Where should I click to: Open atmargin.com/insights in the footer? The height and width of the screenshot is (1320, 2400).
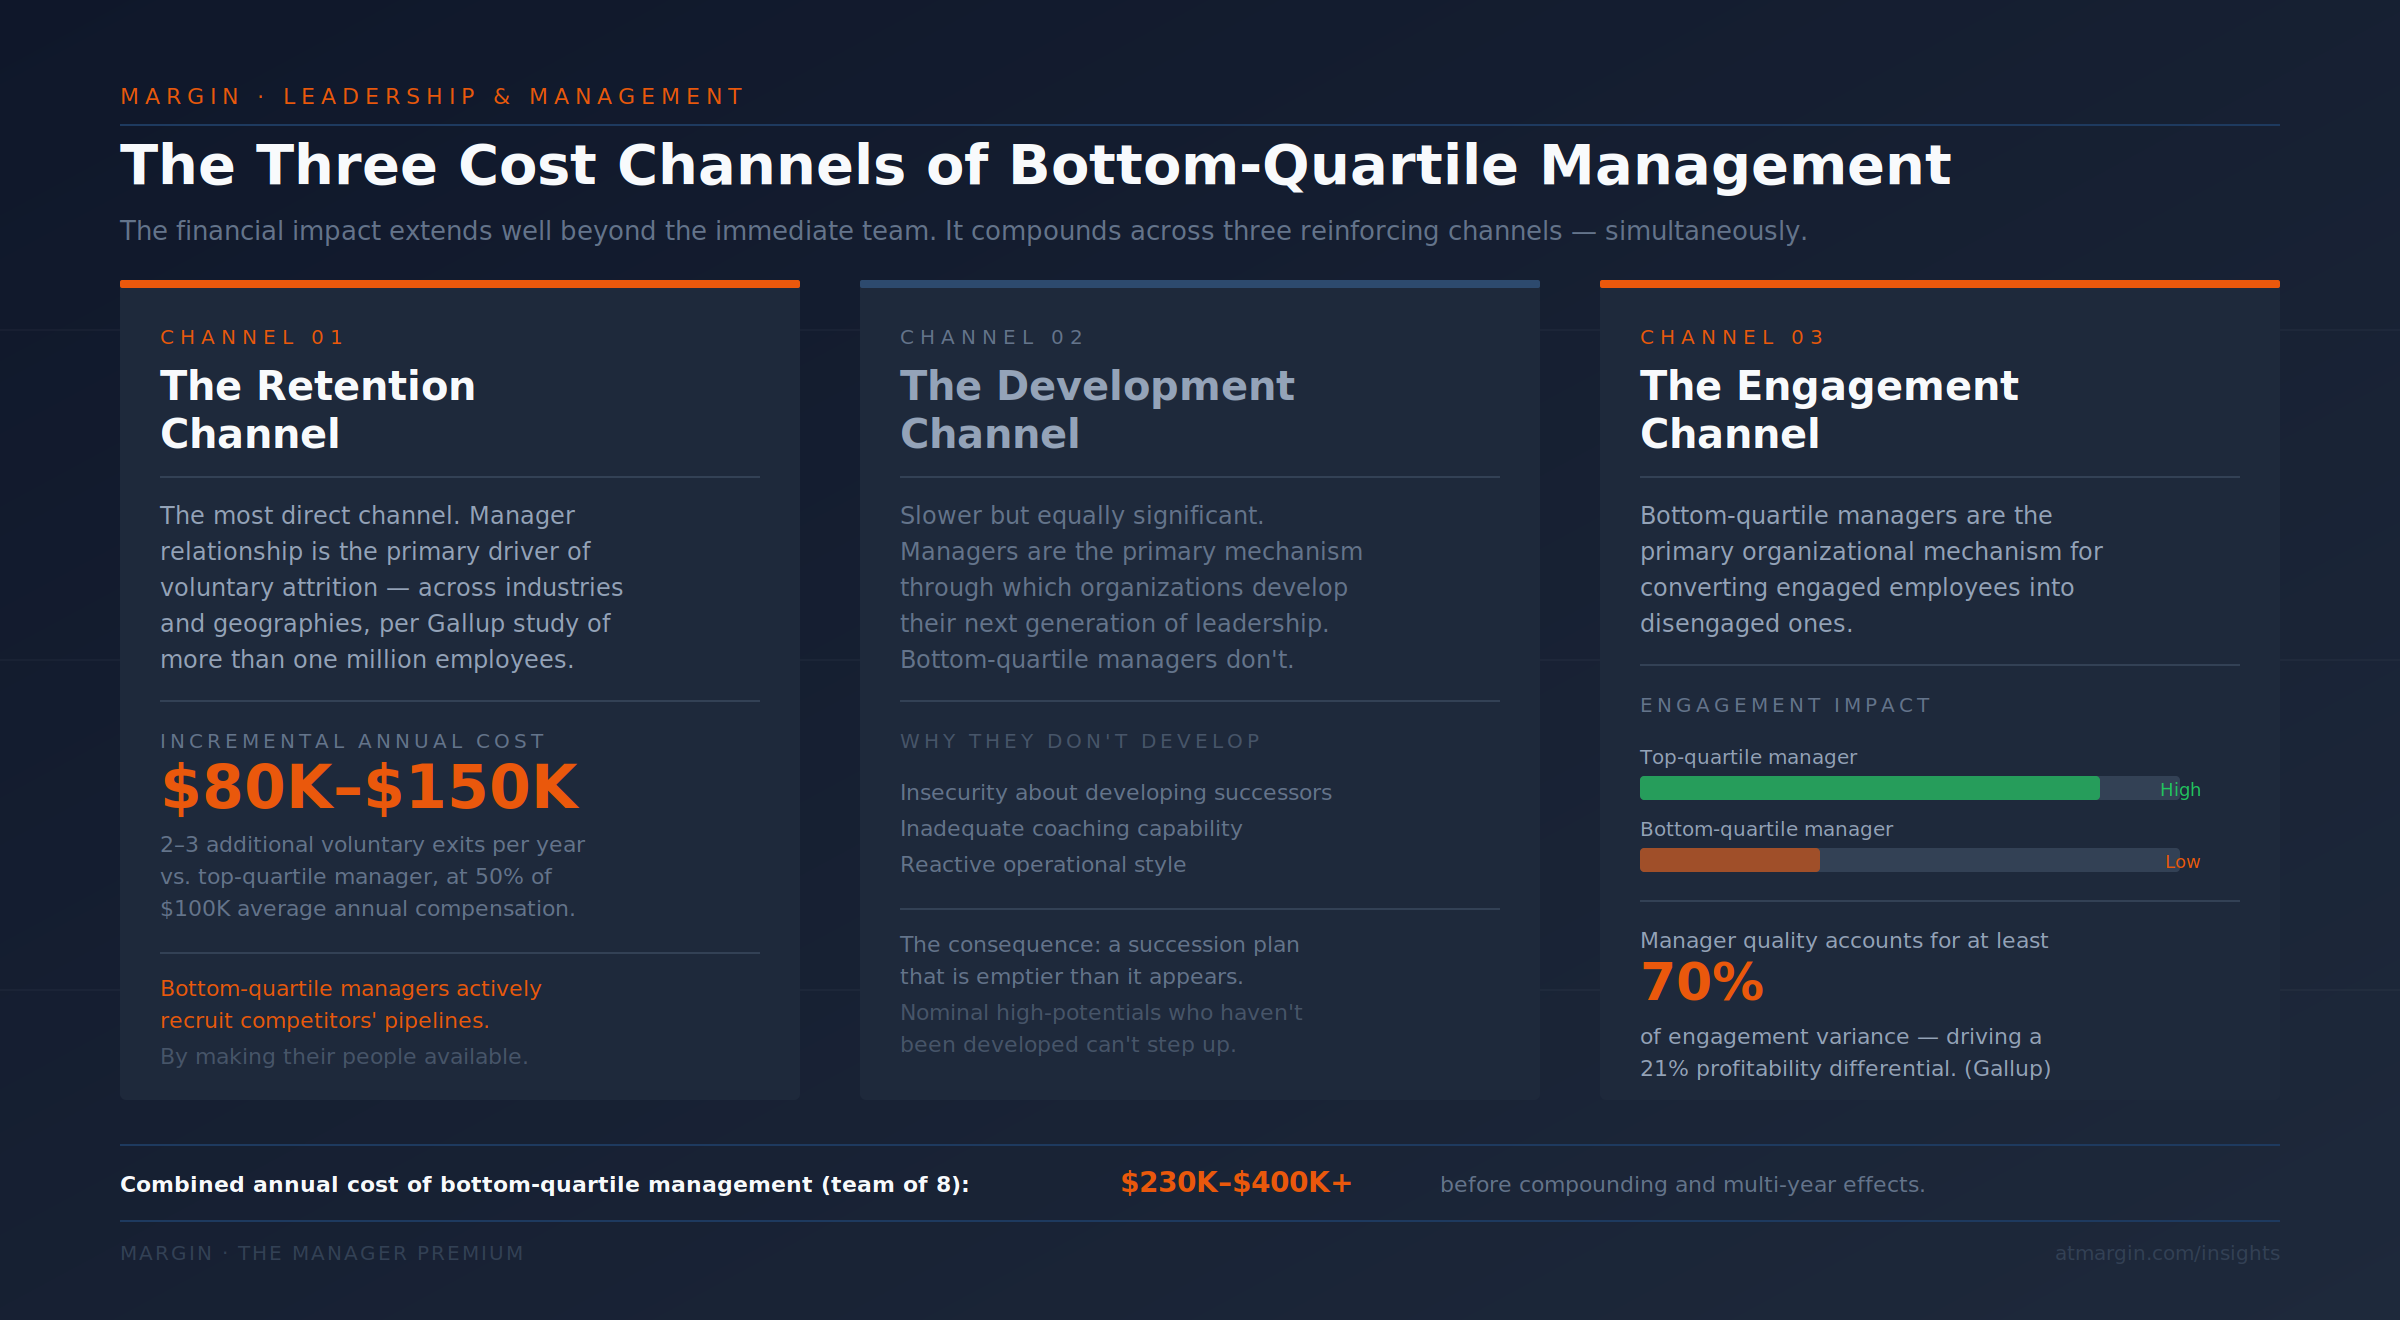coord(2163,1252)
